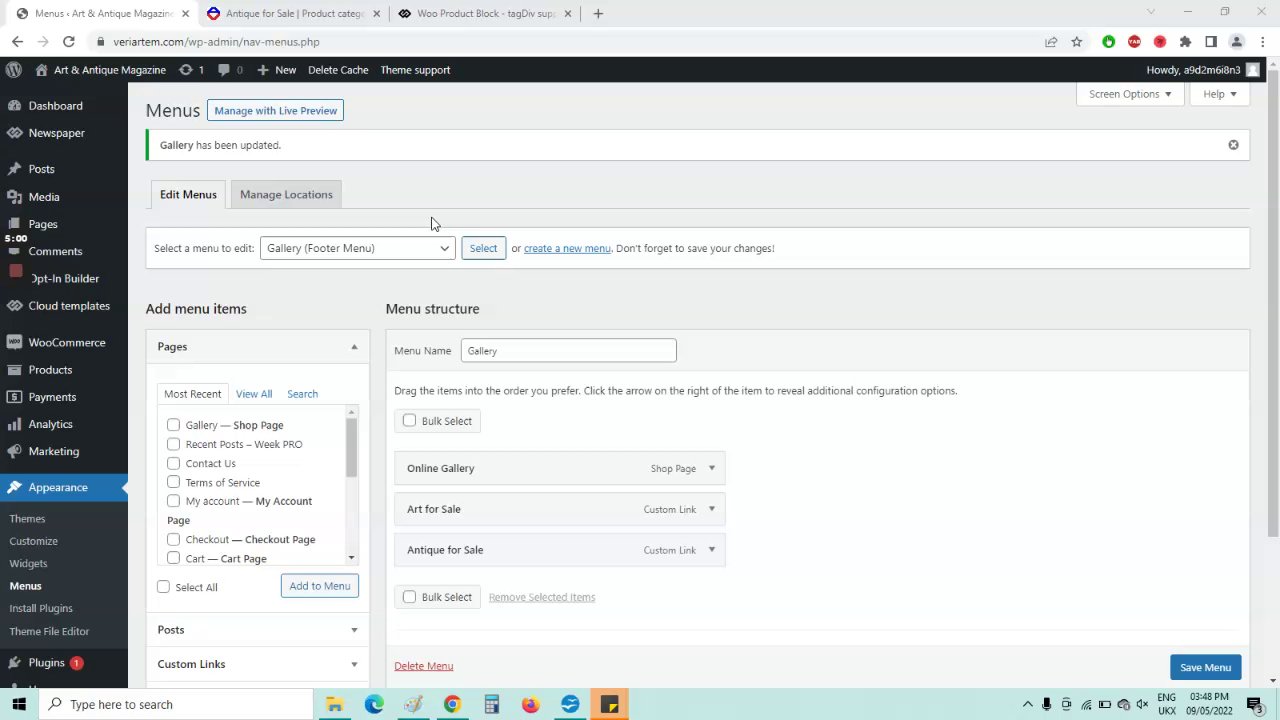Check the My account page checkbox

[174, 501]
